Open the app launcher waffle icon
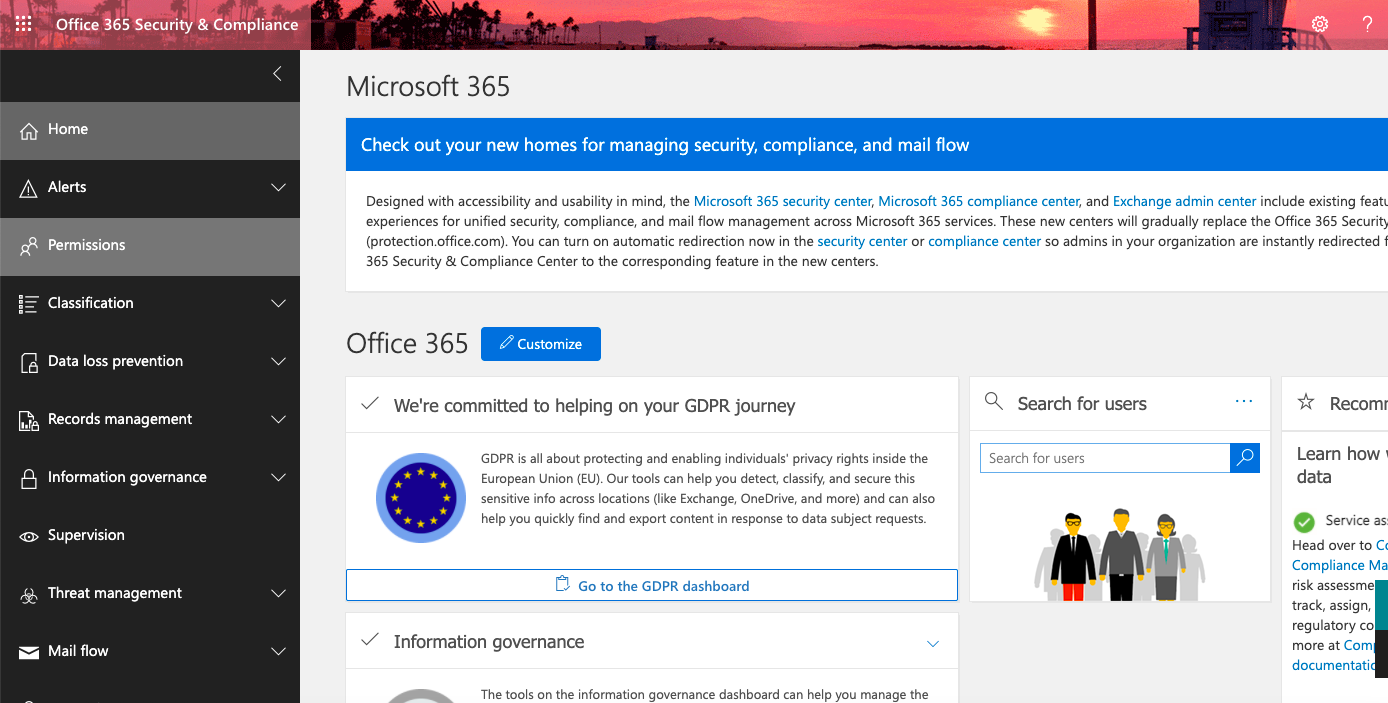Image resolution: width=1388 pixels, height=703 pixels. (23, 24)
